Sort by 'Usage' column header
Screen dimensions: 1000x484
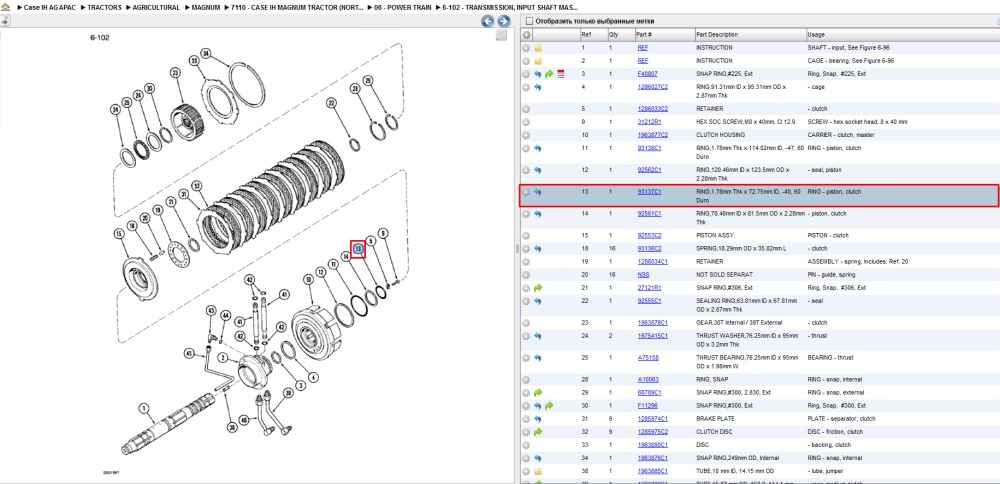tap(902, 34)
